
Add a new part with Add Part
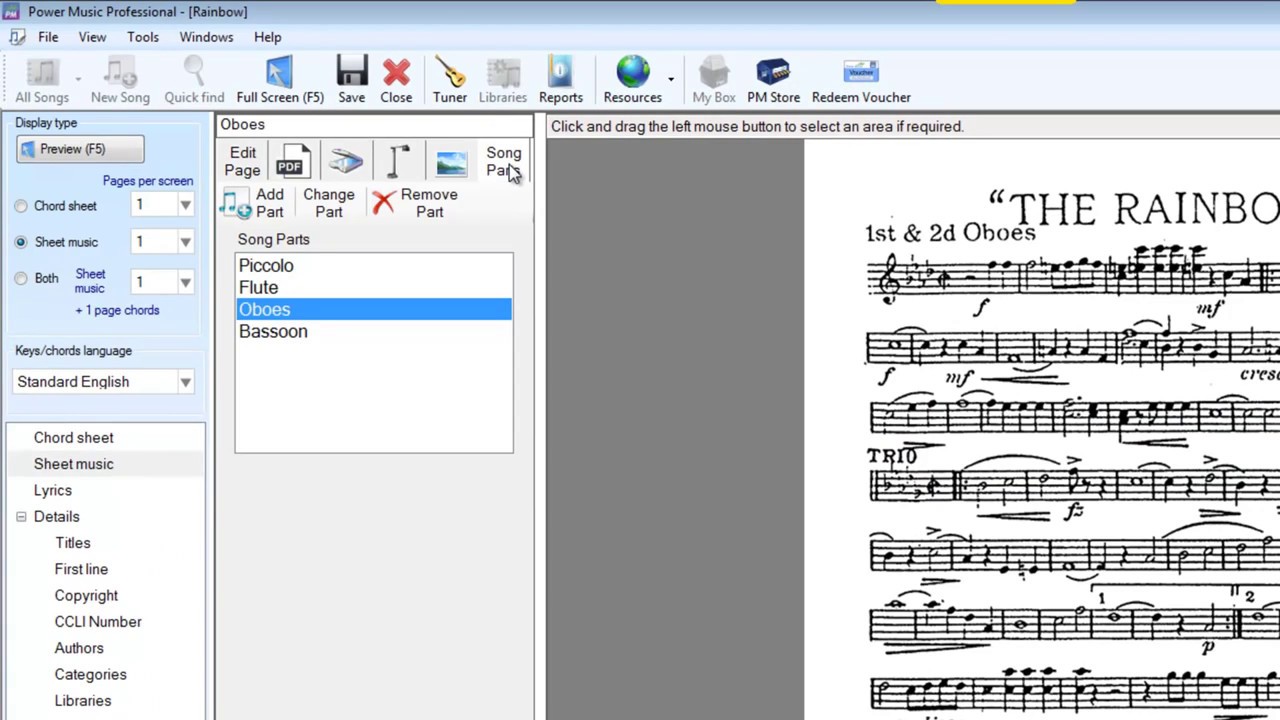[x=253, y=203]
